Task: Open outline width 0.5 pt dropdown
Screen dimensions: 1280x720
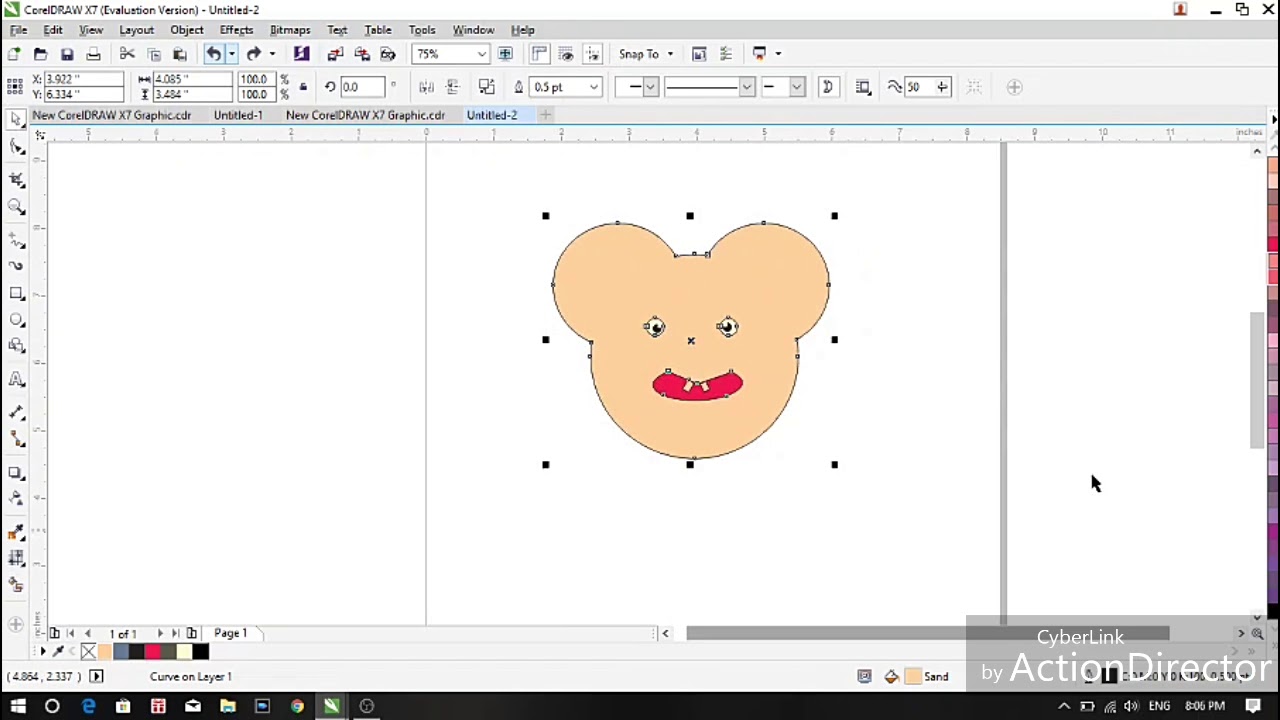Action: (593, 87)
